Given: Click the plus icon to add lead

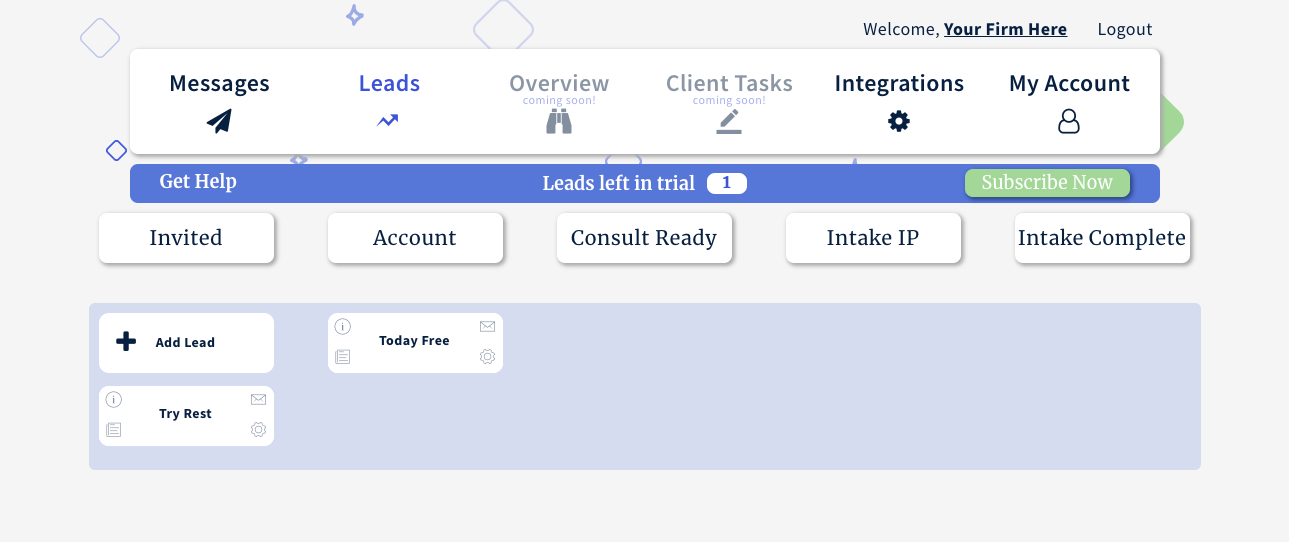Looking at the screenshot, I should tap(126, 342).
